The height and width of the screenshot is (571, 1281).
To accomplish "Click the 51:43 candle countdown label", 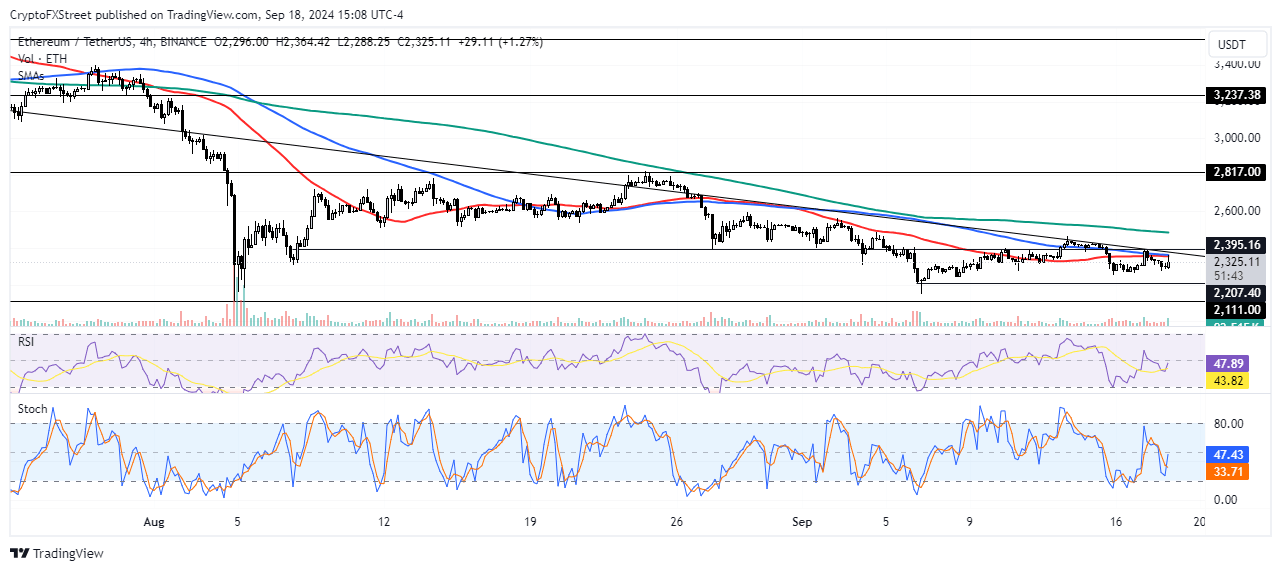I will click(1229, 274).
